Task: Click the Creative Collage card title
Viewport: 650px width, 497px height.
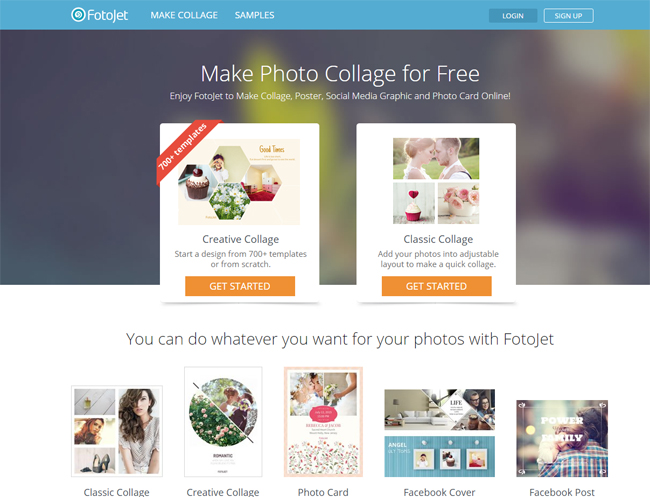Action: [240, 239]
